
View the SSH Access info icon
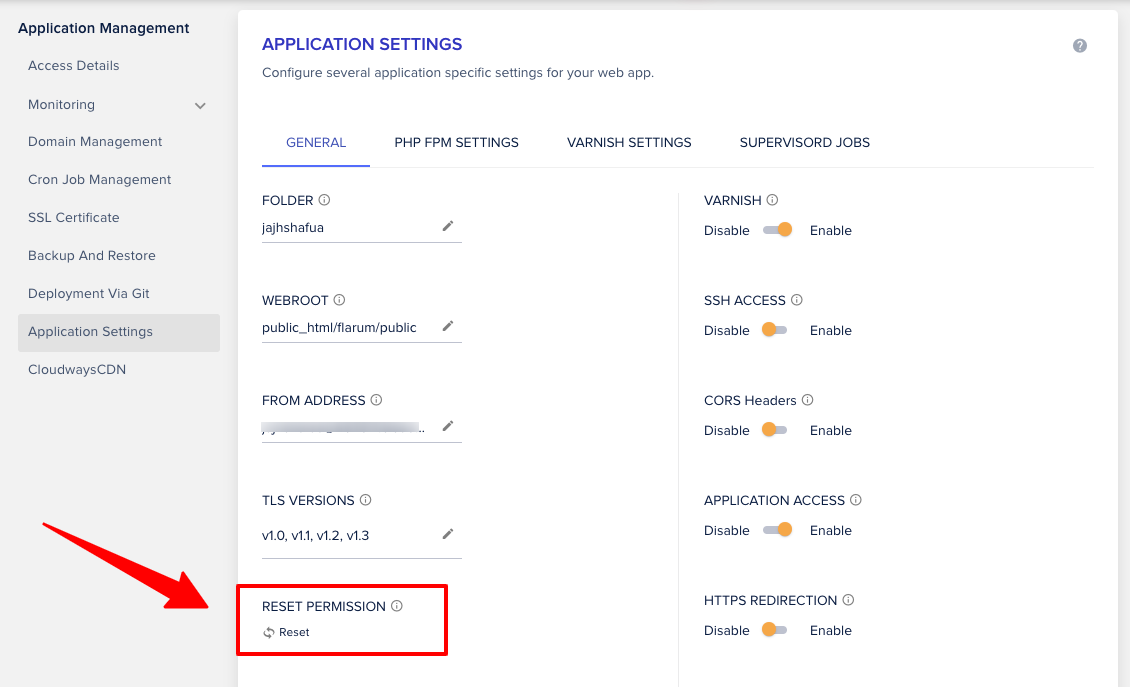[795, 300]
